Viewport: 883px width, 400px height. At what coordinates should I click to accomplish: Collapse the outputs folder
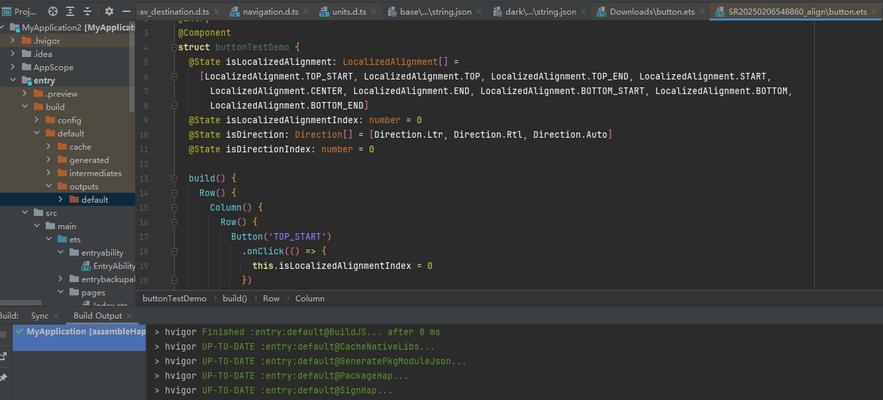(48, 186)
